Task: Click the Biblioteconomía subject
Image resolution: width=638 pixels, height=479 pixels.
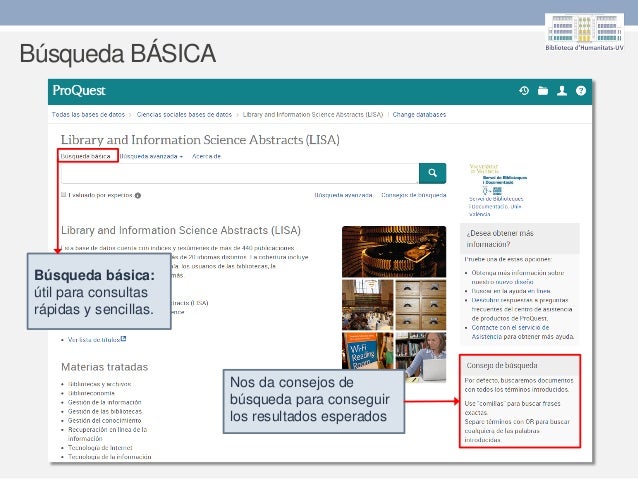Action: click(x=91, y=393)
